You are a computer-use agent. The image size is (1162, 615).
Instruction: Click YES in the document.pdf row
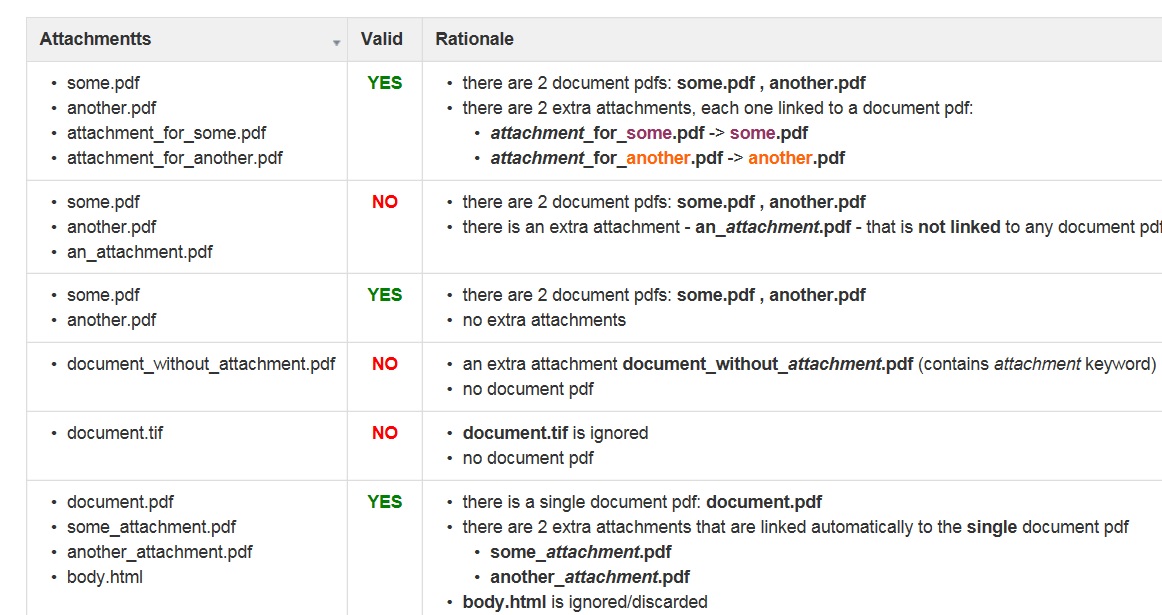(x=385, y=502)
